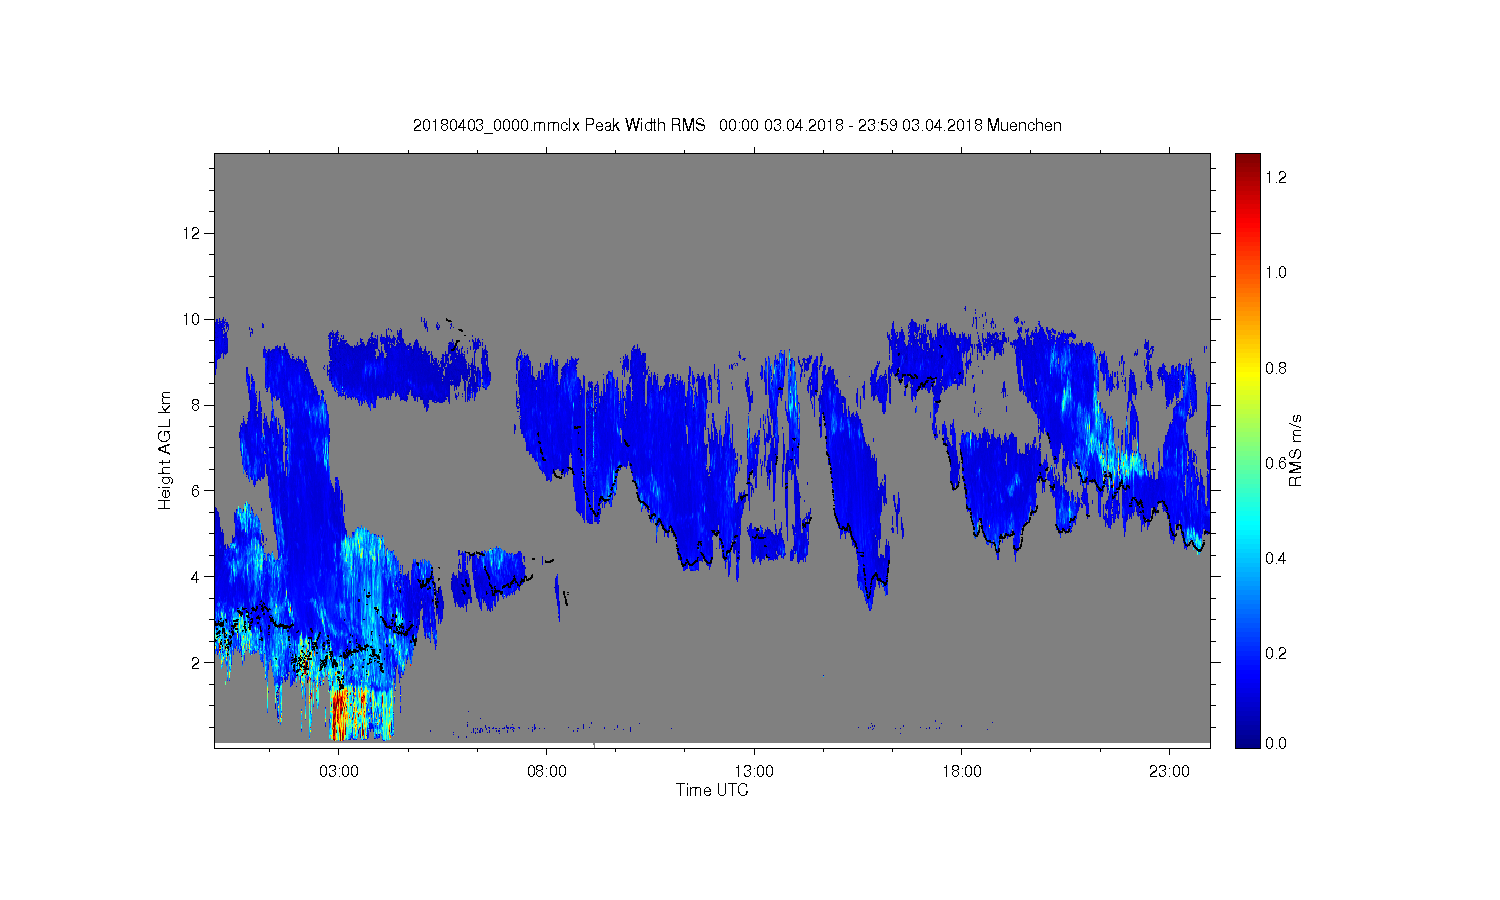Click the height tick label 6
The width and height of the screenshot is (1500, 900).
[197, 490]
